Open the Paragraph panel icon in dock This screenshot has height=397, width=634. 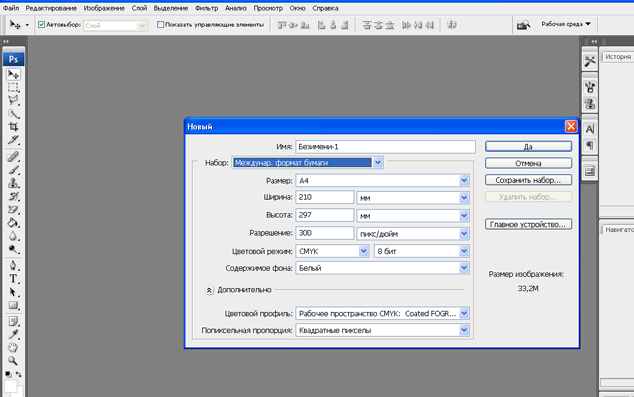point(590,145)
